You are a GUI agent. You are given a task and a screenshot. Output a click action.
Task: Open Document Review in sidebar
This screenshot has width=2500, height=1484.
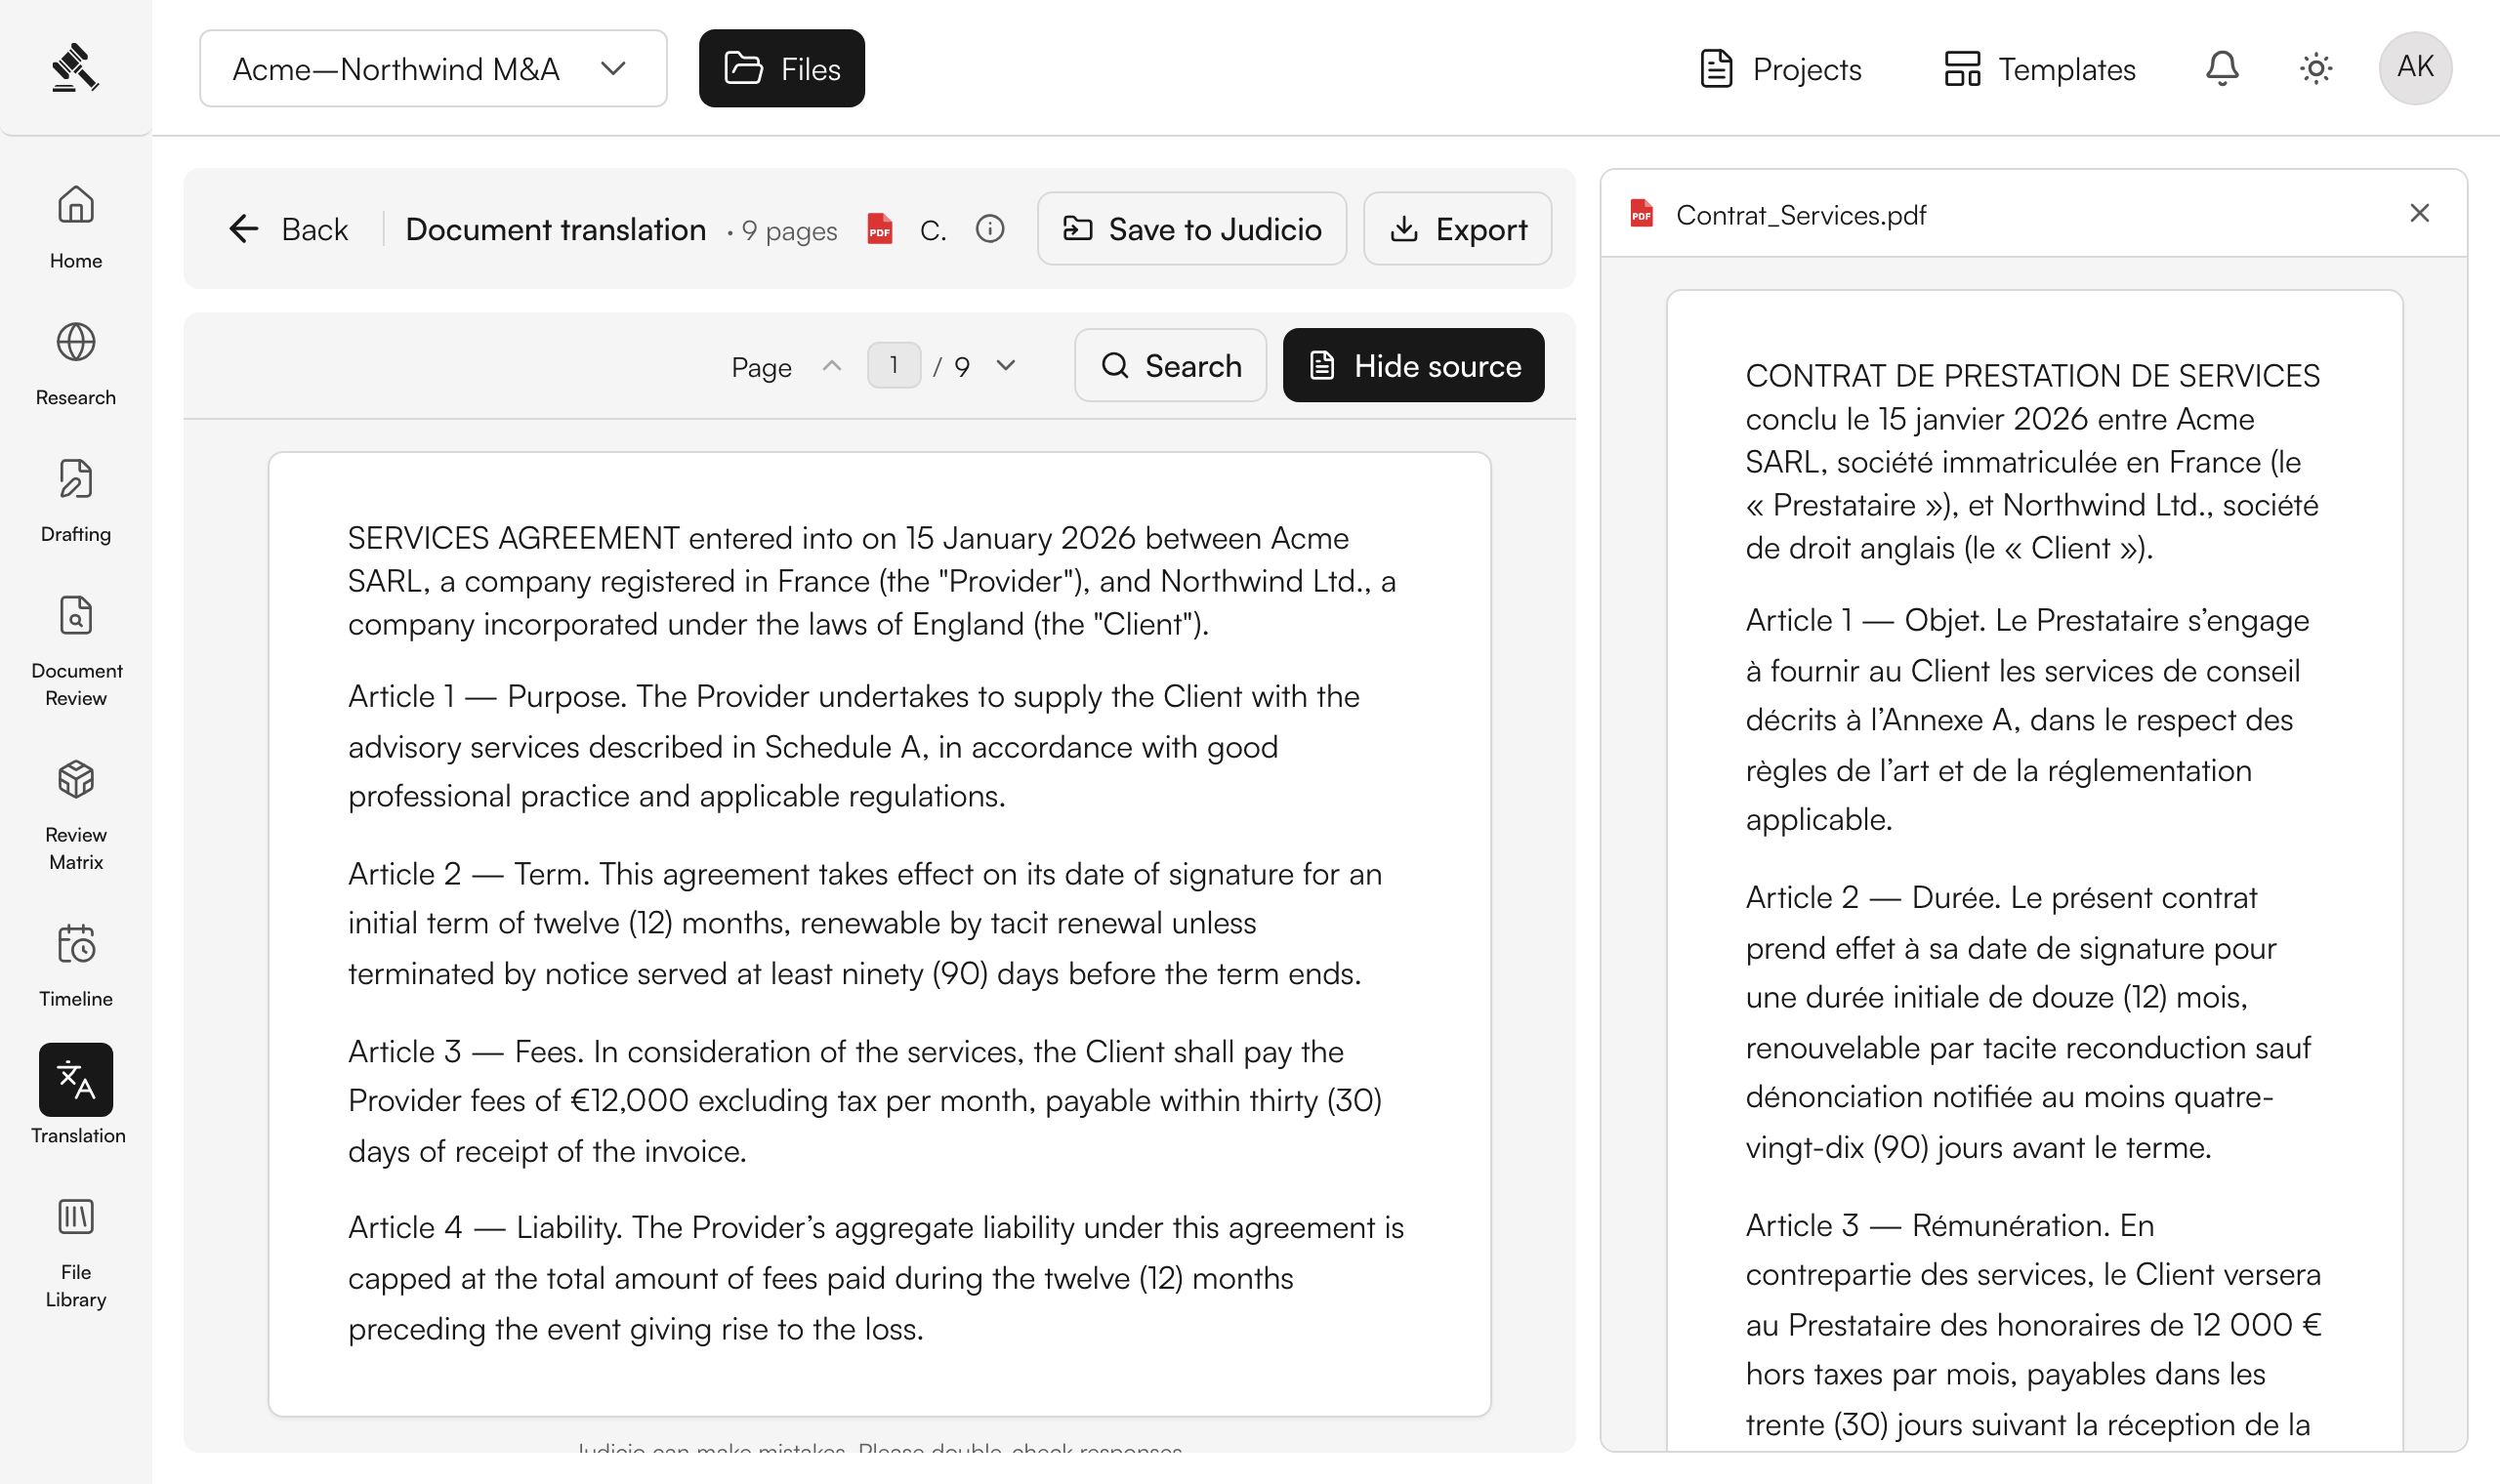click(x=76, y=616)
